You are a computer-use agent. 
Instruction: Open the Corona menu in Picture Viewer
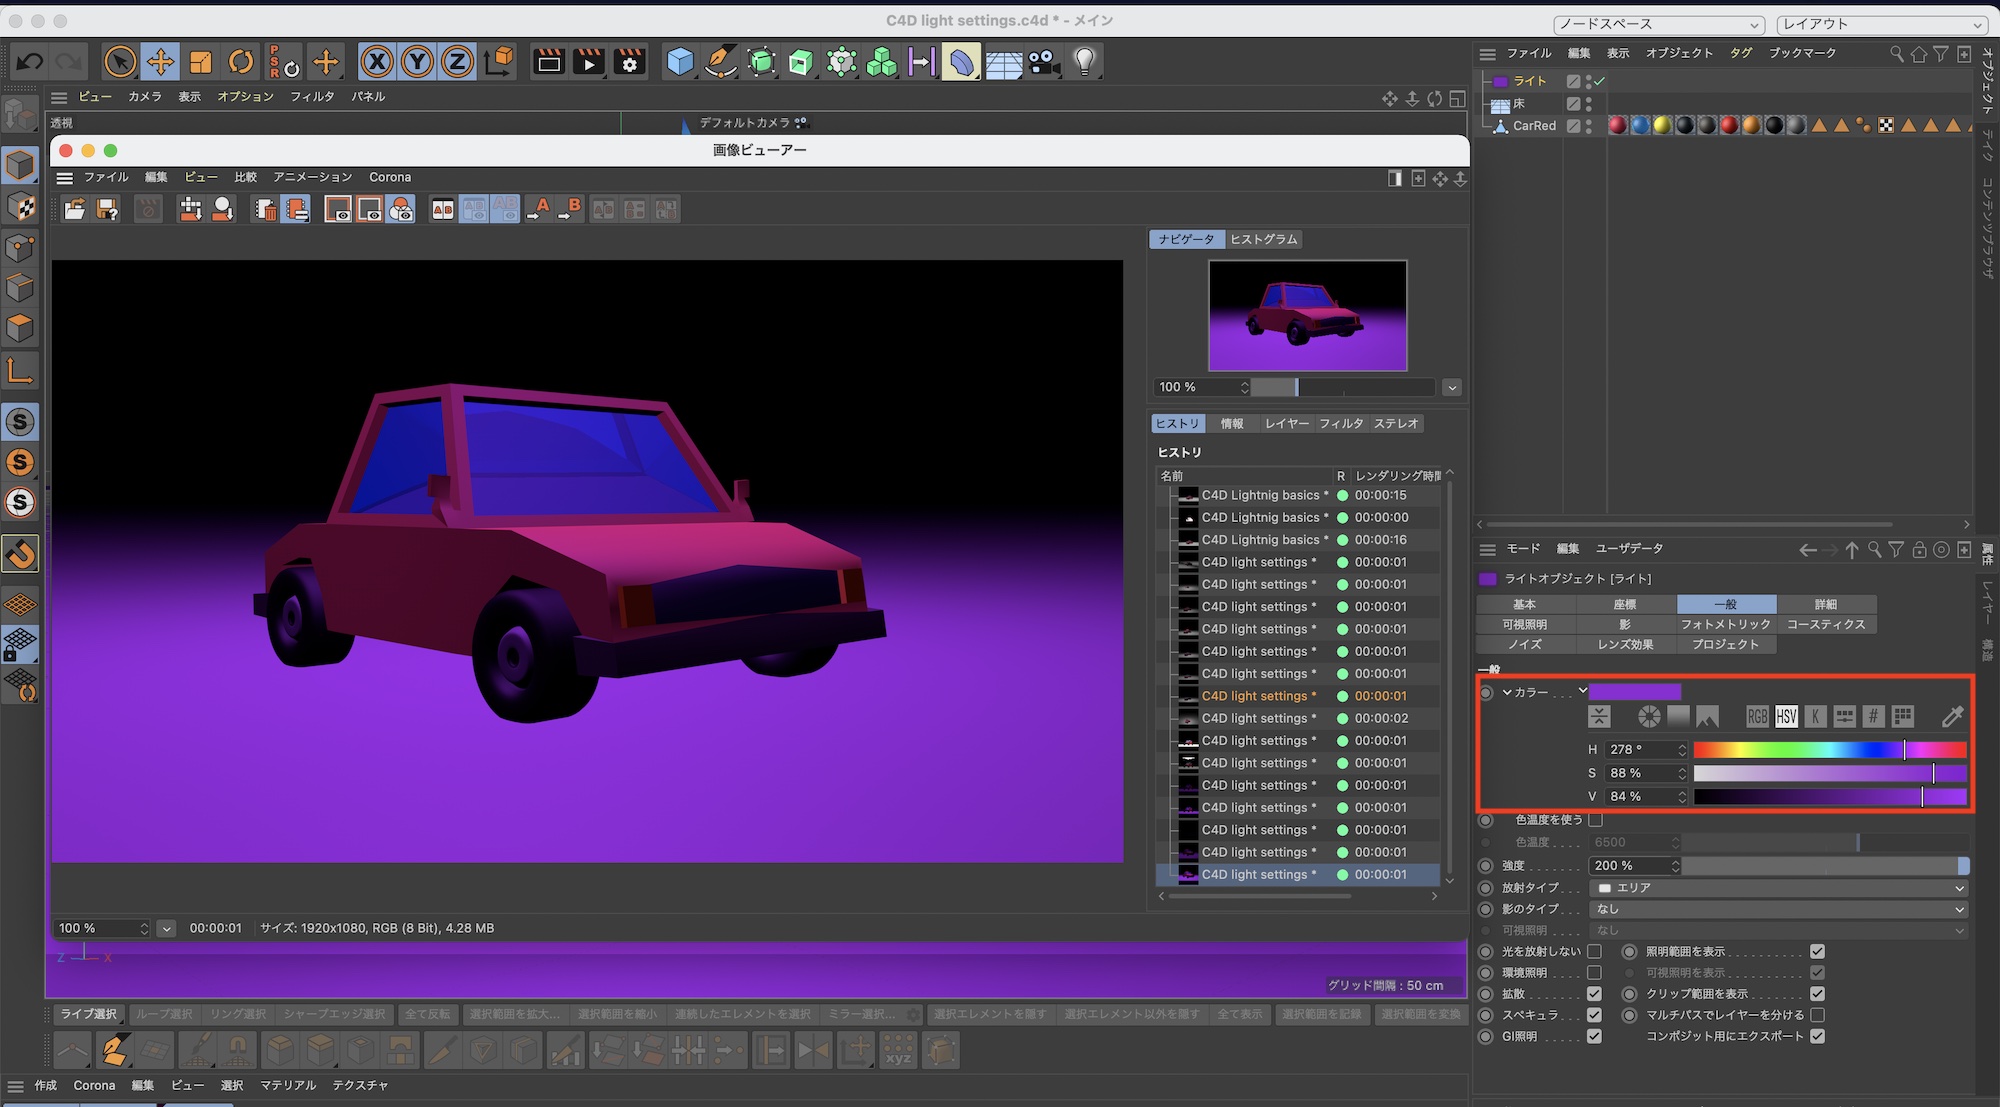pyautogui.click(x=390, y=177)
